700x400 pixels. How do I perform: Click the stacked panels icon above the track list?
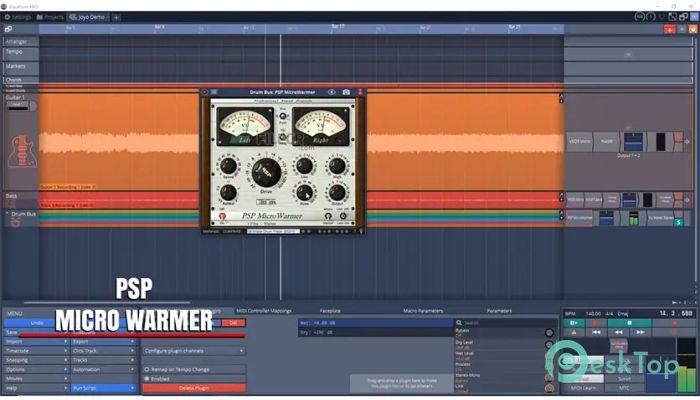[8, 29]
